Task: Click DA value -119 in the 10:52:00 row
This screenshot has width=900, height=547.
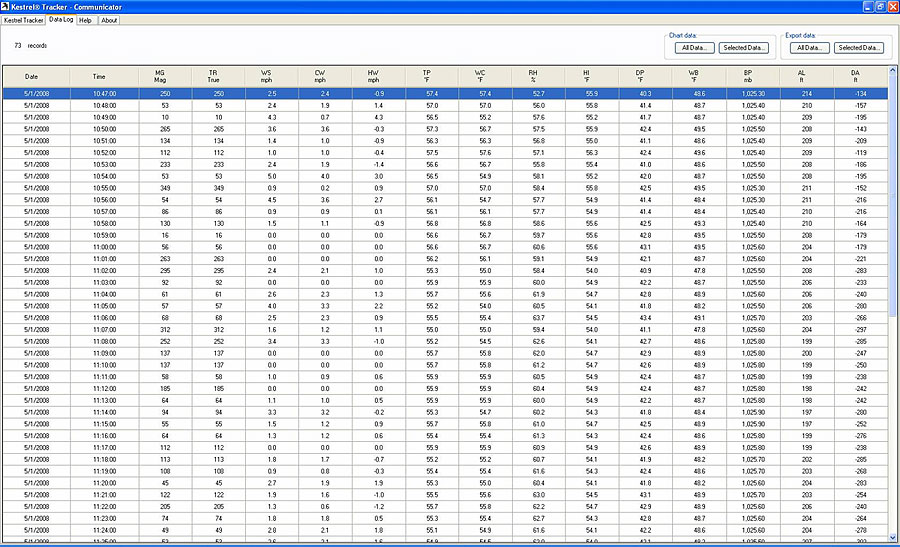Action: (860, 153)
